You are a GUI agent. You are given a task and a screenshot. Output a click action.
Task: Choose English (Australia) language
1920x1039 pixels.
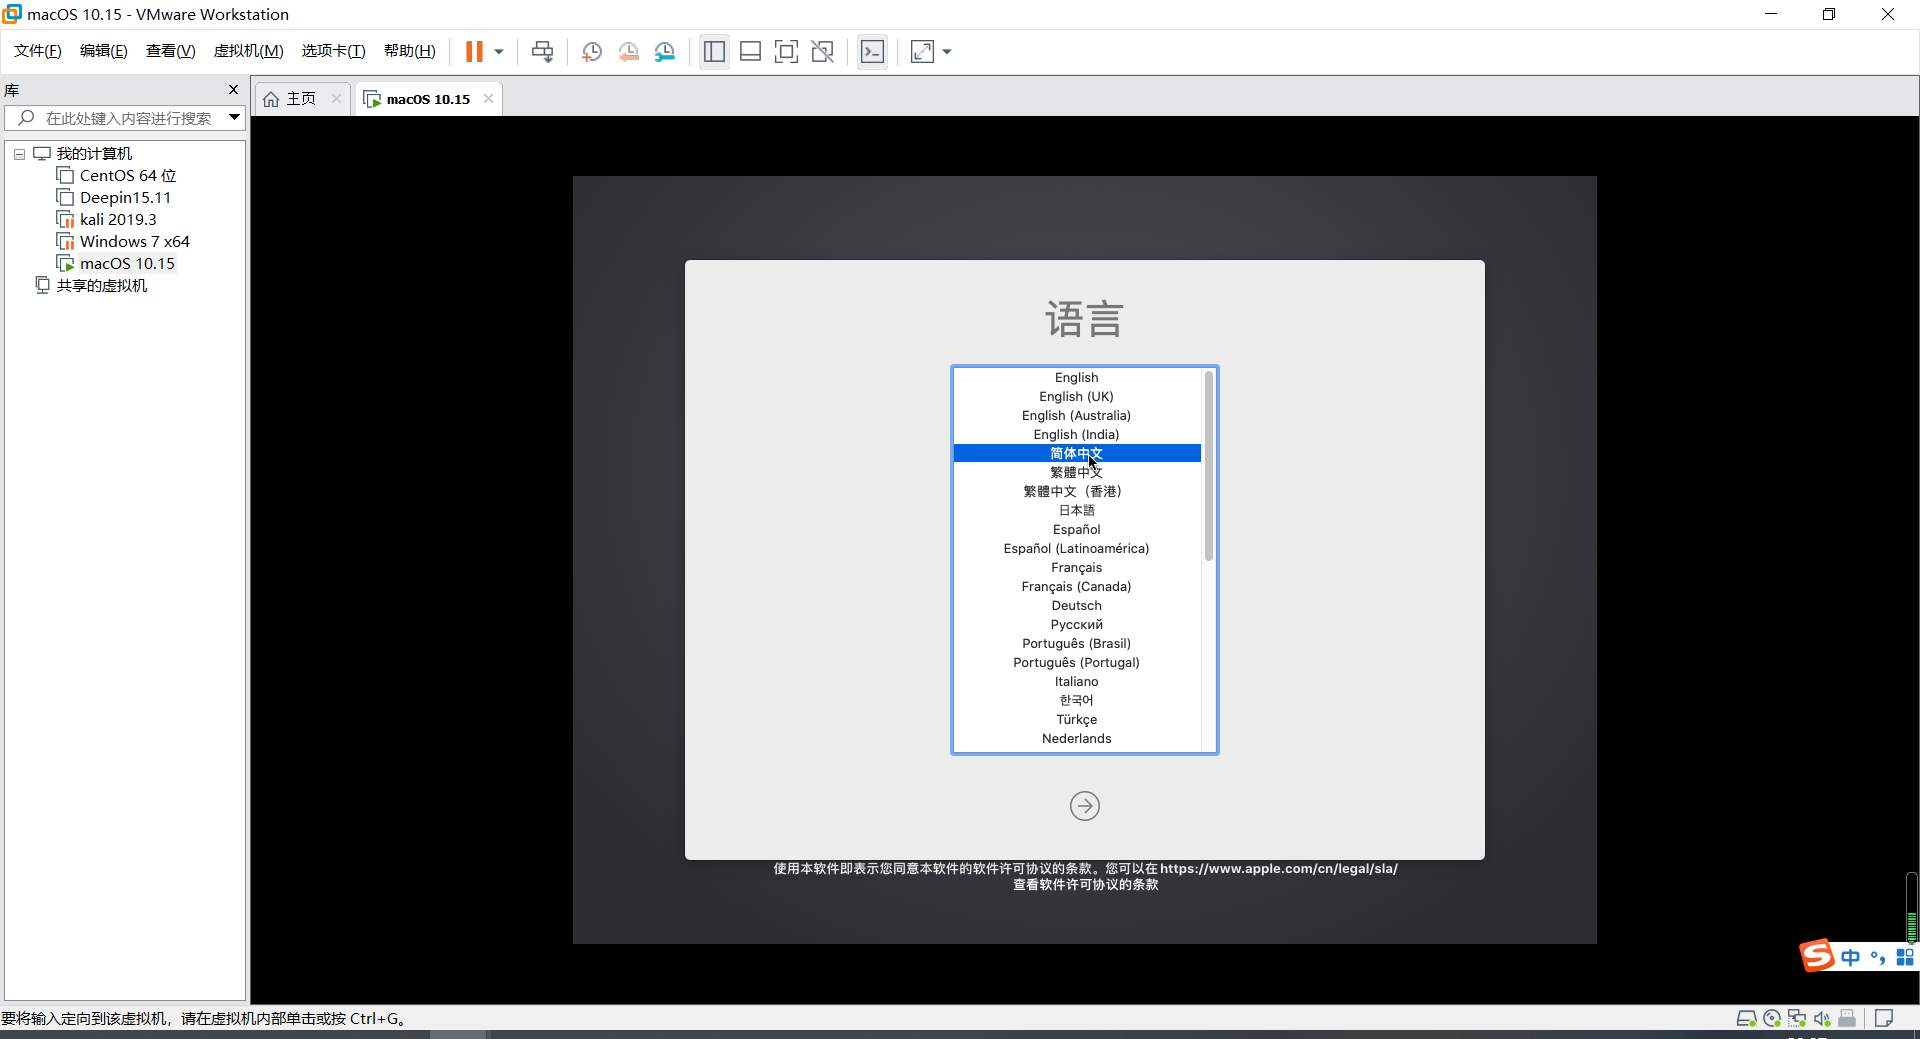(1076, 415)
